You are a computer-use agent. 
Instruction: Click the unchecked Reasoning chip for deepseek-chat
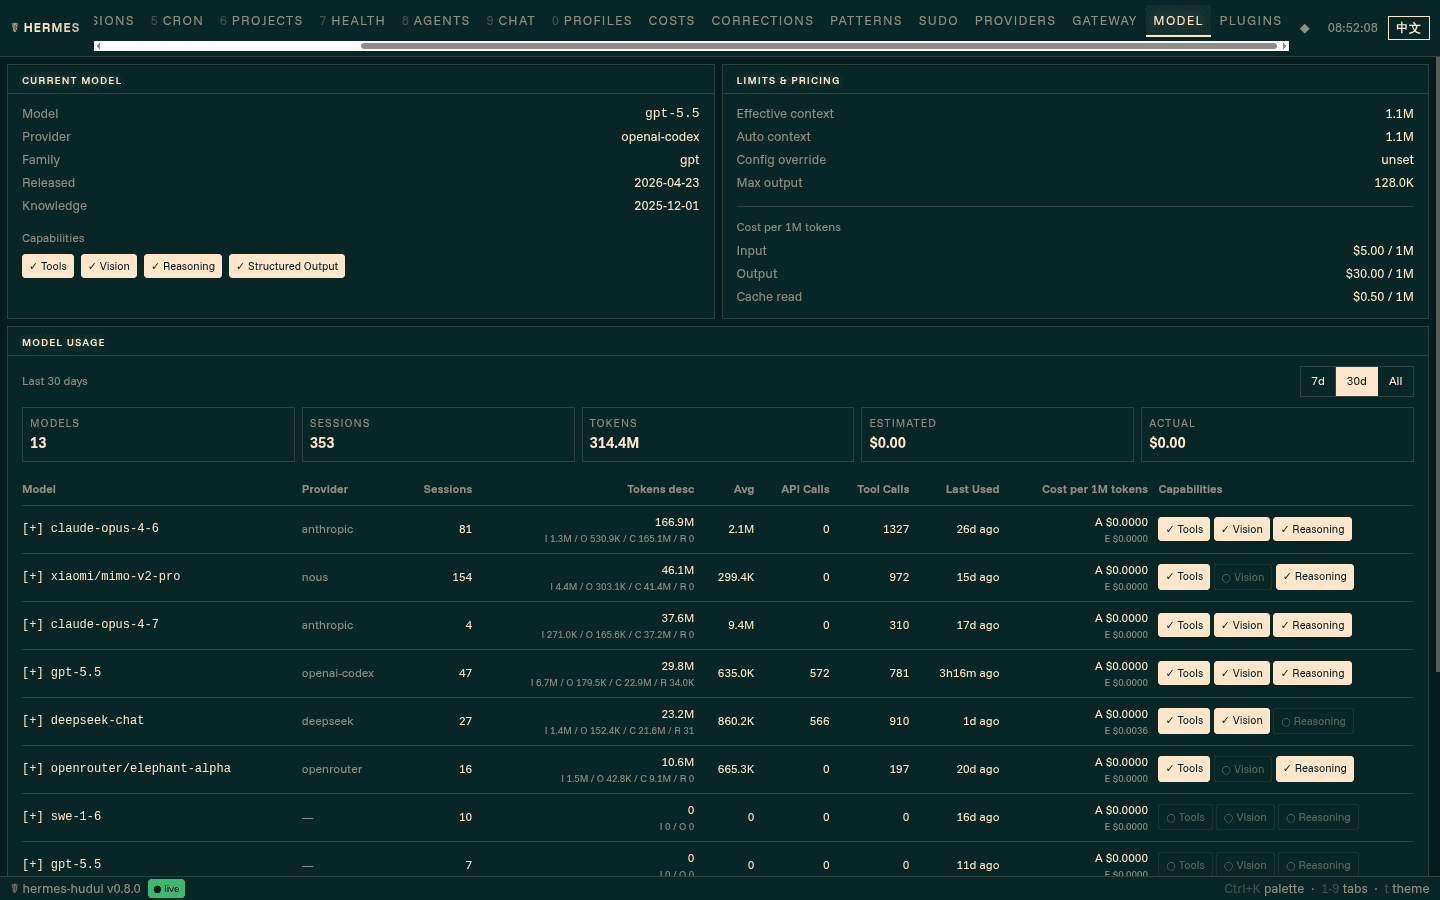pos(1314,721)
